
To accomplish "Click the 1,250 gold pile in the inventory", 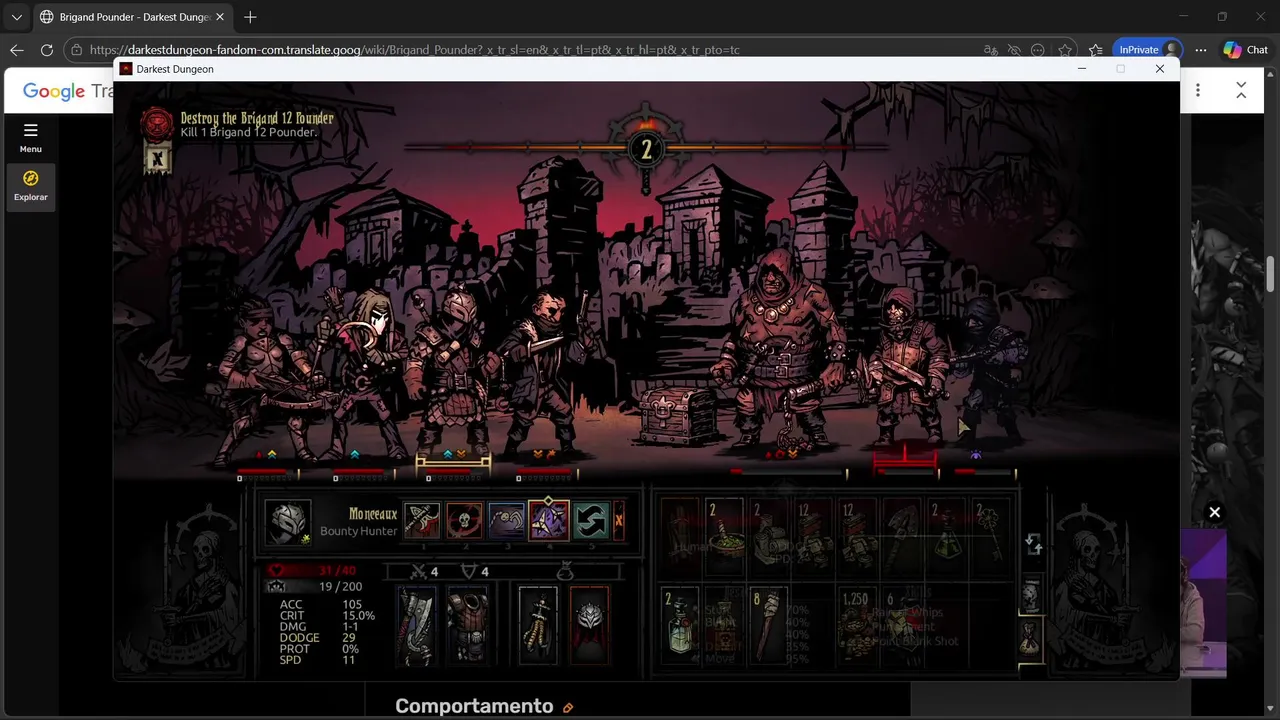I will click(857, 625).
